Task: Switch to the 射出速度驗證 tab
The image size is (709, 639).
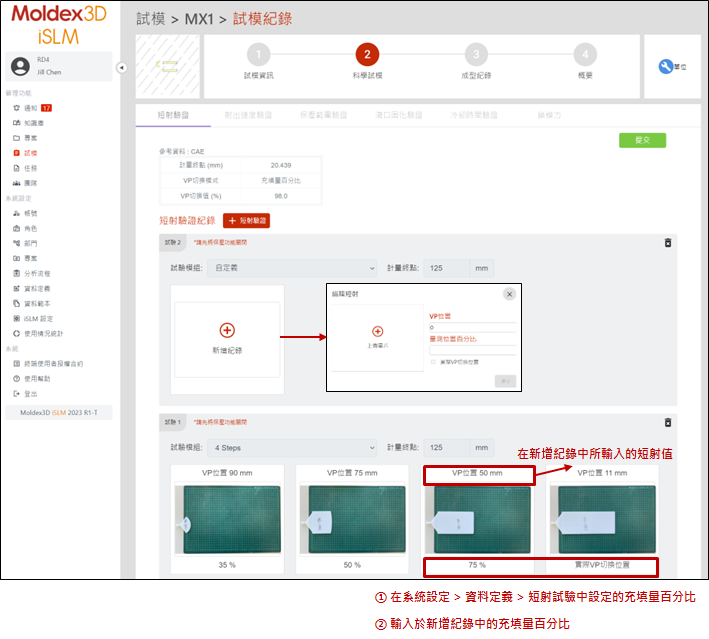Action: 248,115
